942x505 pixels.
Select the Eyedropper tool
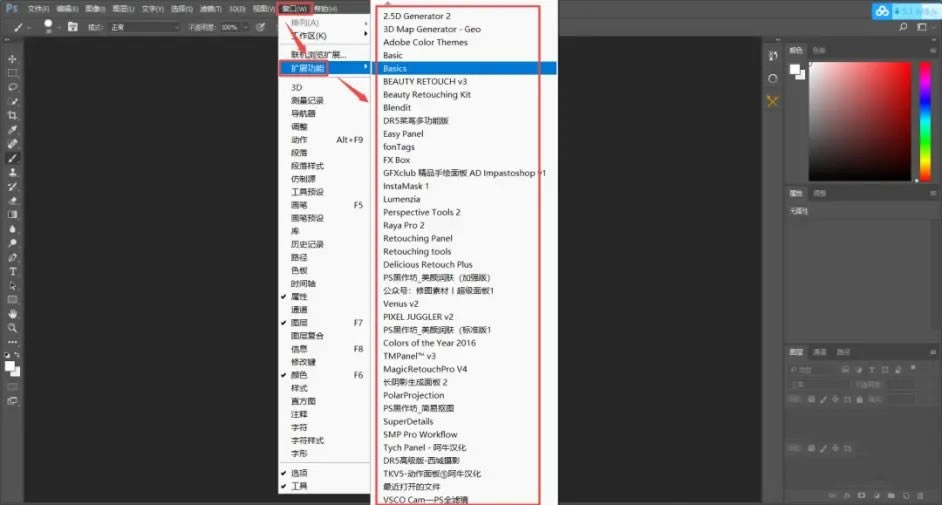pos(12,130)
